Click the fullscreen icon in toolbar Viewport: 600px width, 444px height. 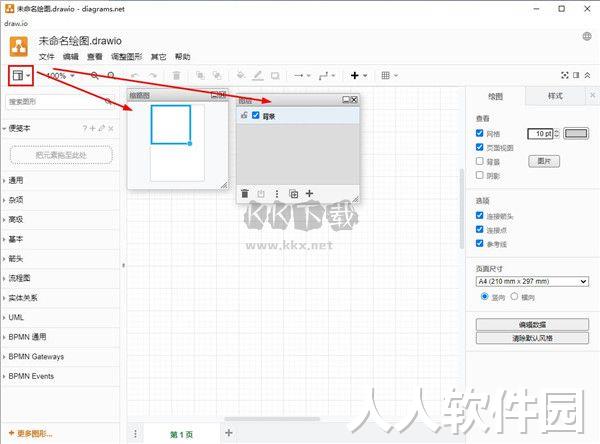tap(564, 75)
